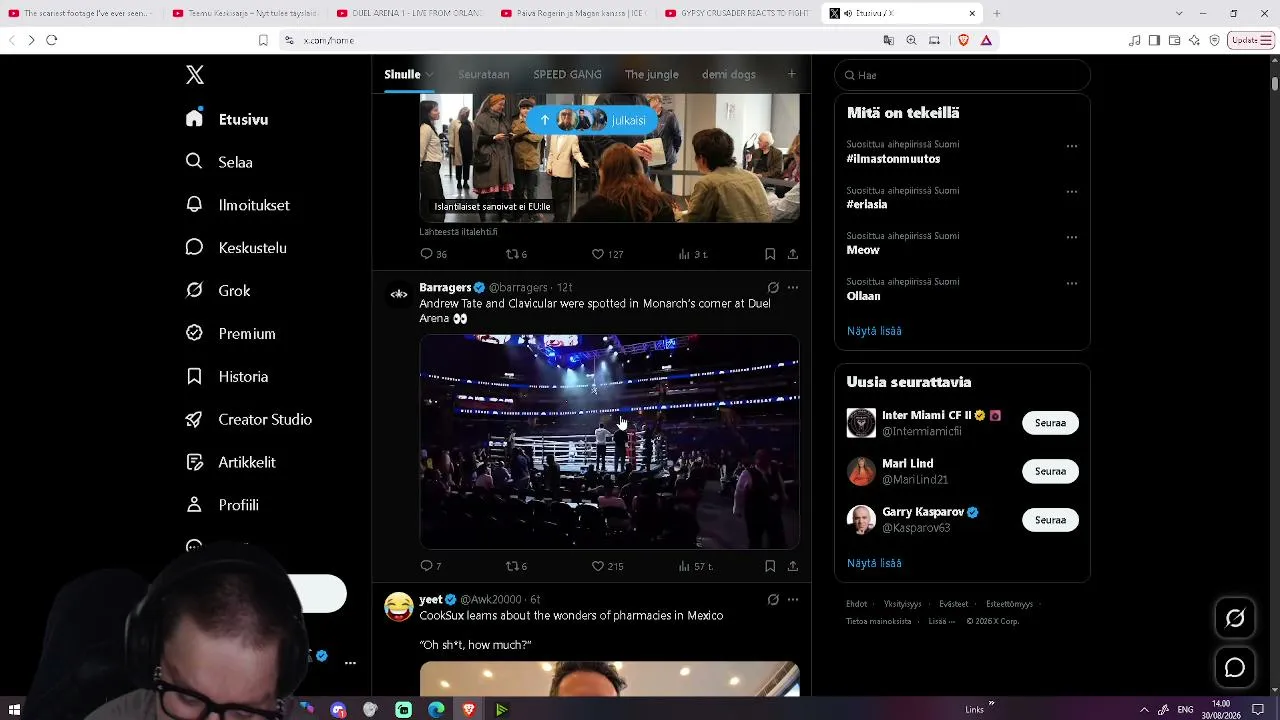Show more trends under Mitä on tekeillä

pyautogui.click(x=874, y=331)
